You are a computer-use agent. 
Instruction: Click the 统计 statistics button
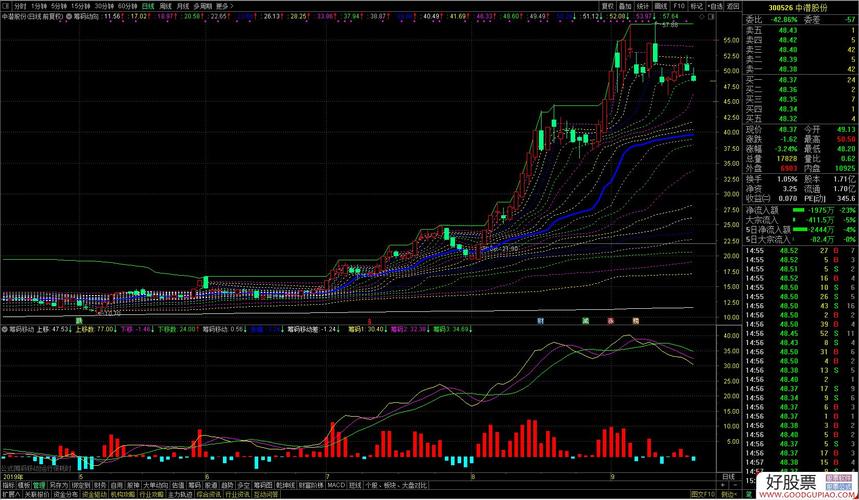click(643, 6)
